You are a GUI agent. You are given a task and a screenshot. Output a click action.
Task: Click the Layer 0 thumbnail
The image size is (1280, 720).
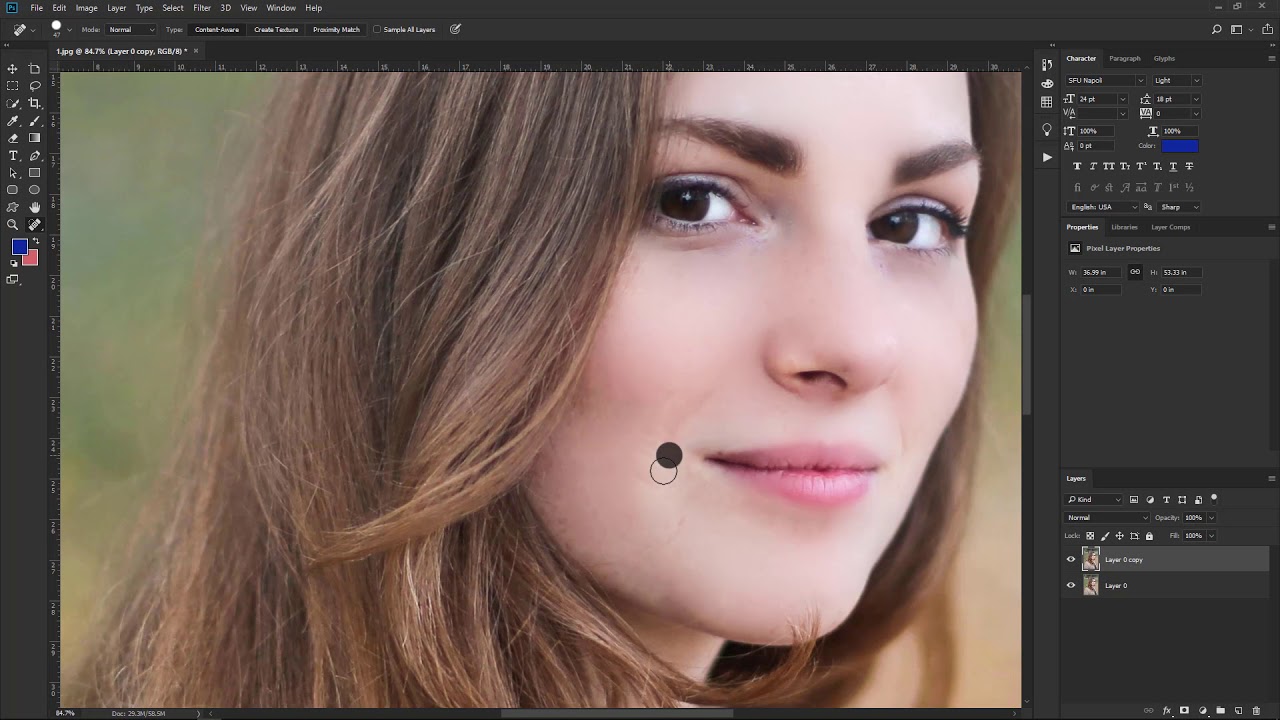click(x=1090, y=586)
